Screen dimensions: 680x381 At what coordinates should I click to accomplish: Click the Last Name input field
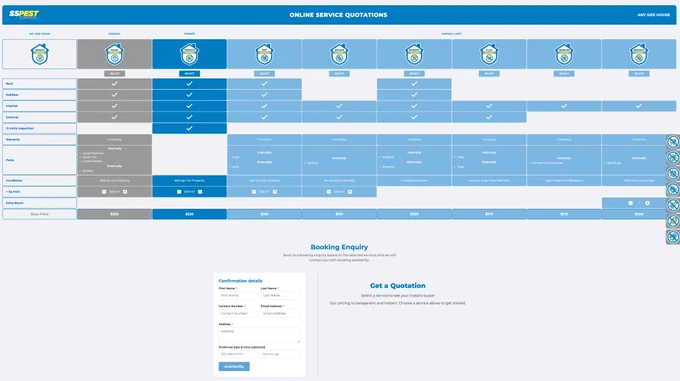point(281,296)
